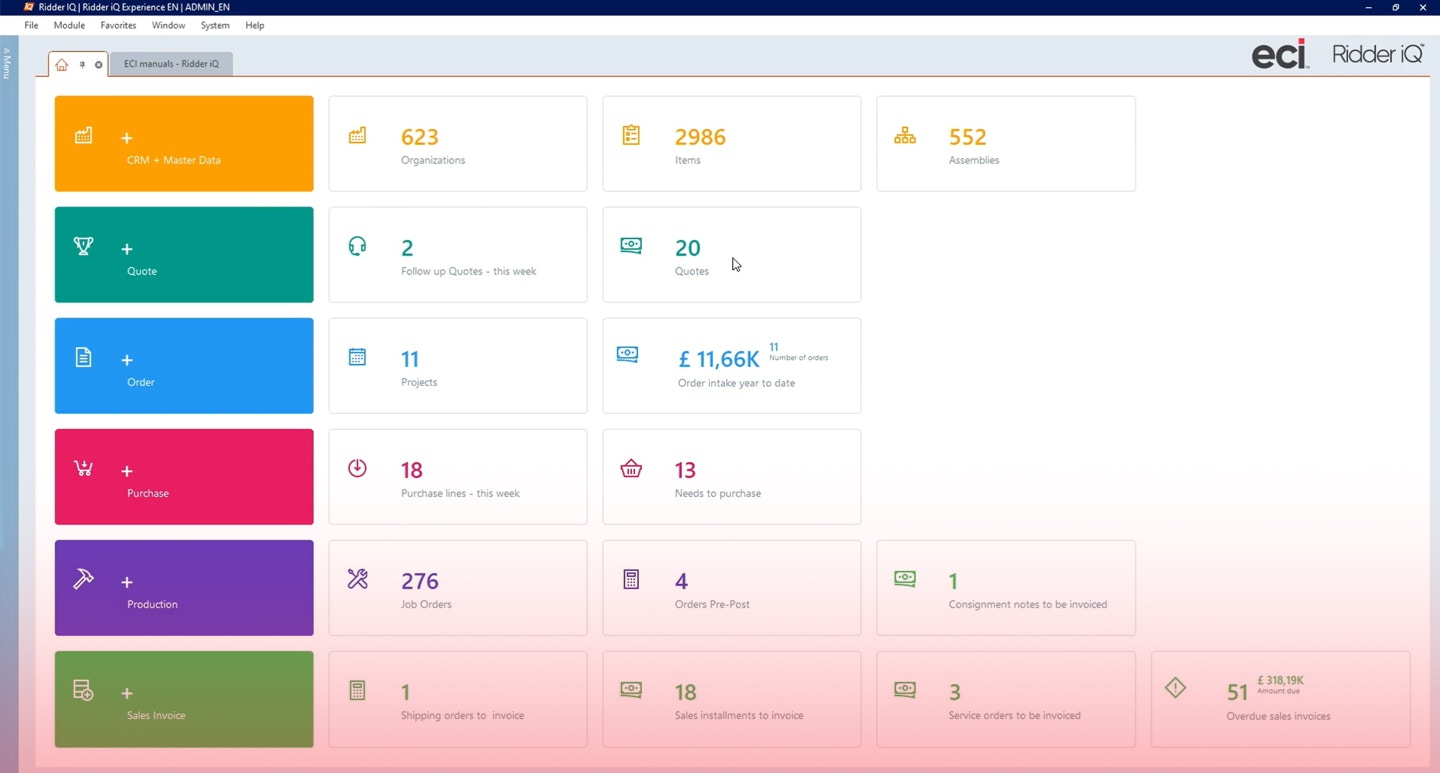The height and width of the screenshot is (773, 1440).
Task: Click the Assemblies card hierarchy icon
Action: (x=905, y=135)
